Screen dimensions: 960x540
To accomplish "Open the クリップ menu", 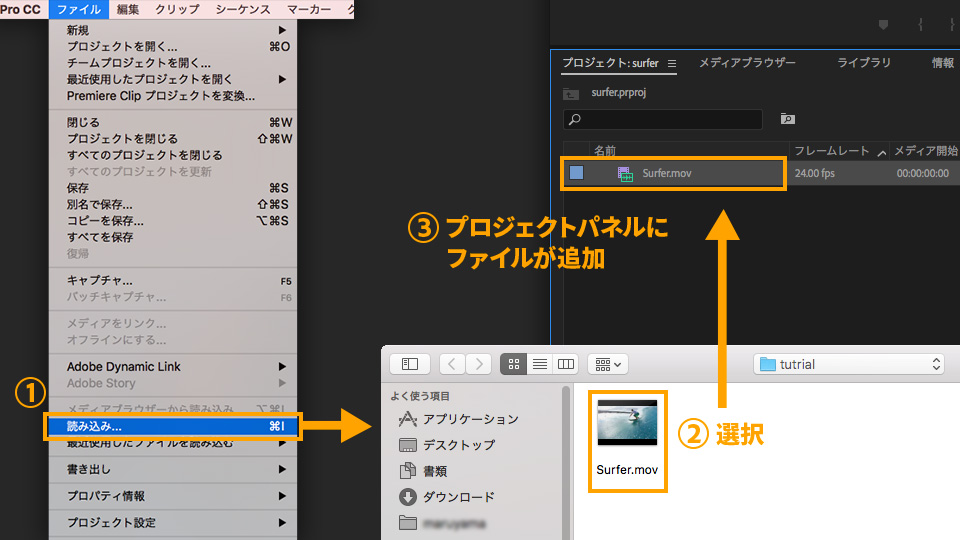I will pos(177,9).
